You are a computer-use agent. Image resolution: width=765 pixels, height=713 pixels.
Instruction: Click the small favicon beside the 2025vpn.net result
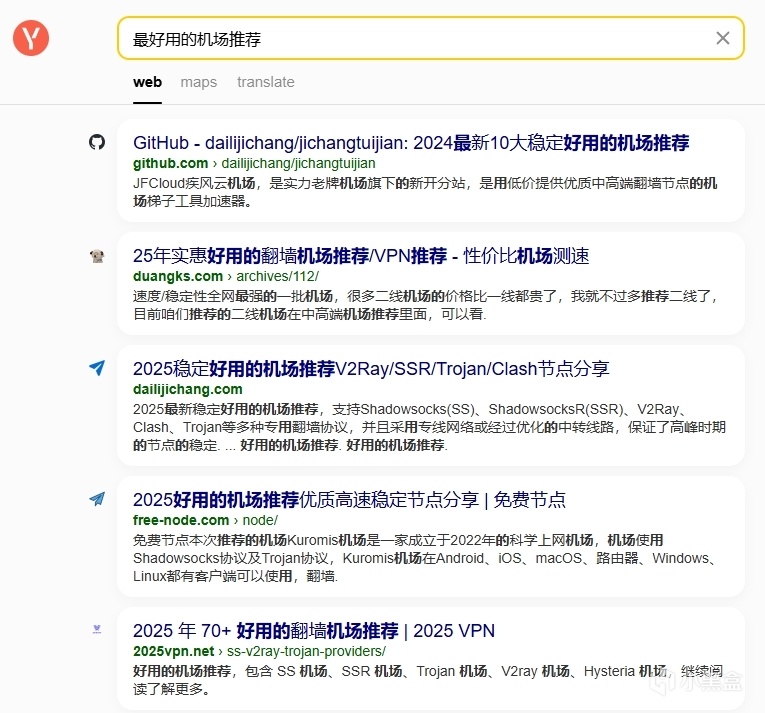pyautogui.click(x=97, y=630)
